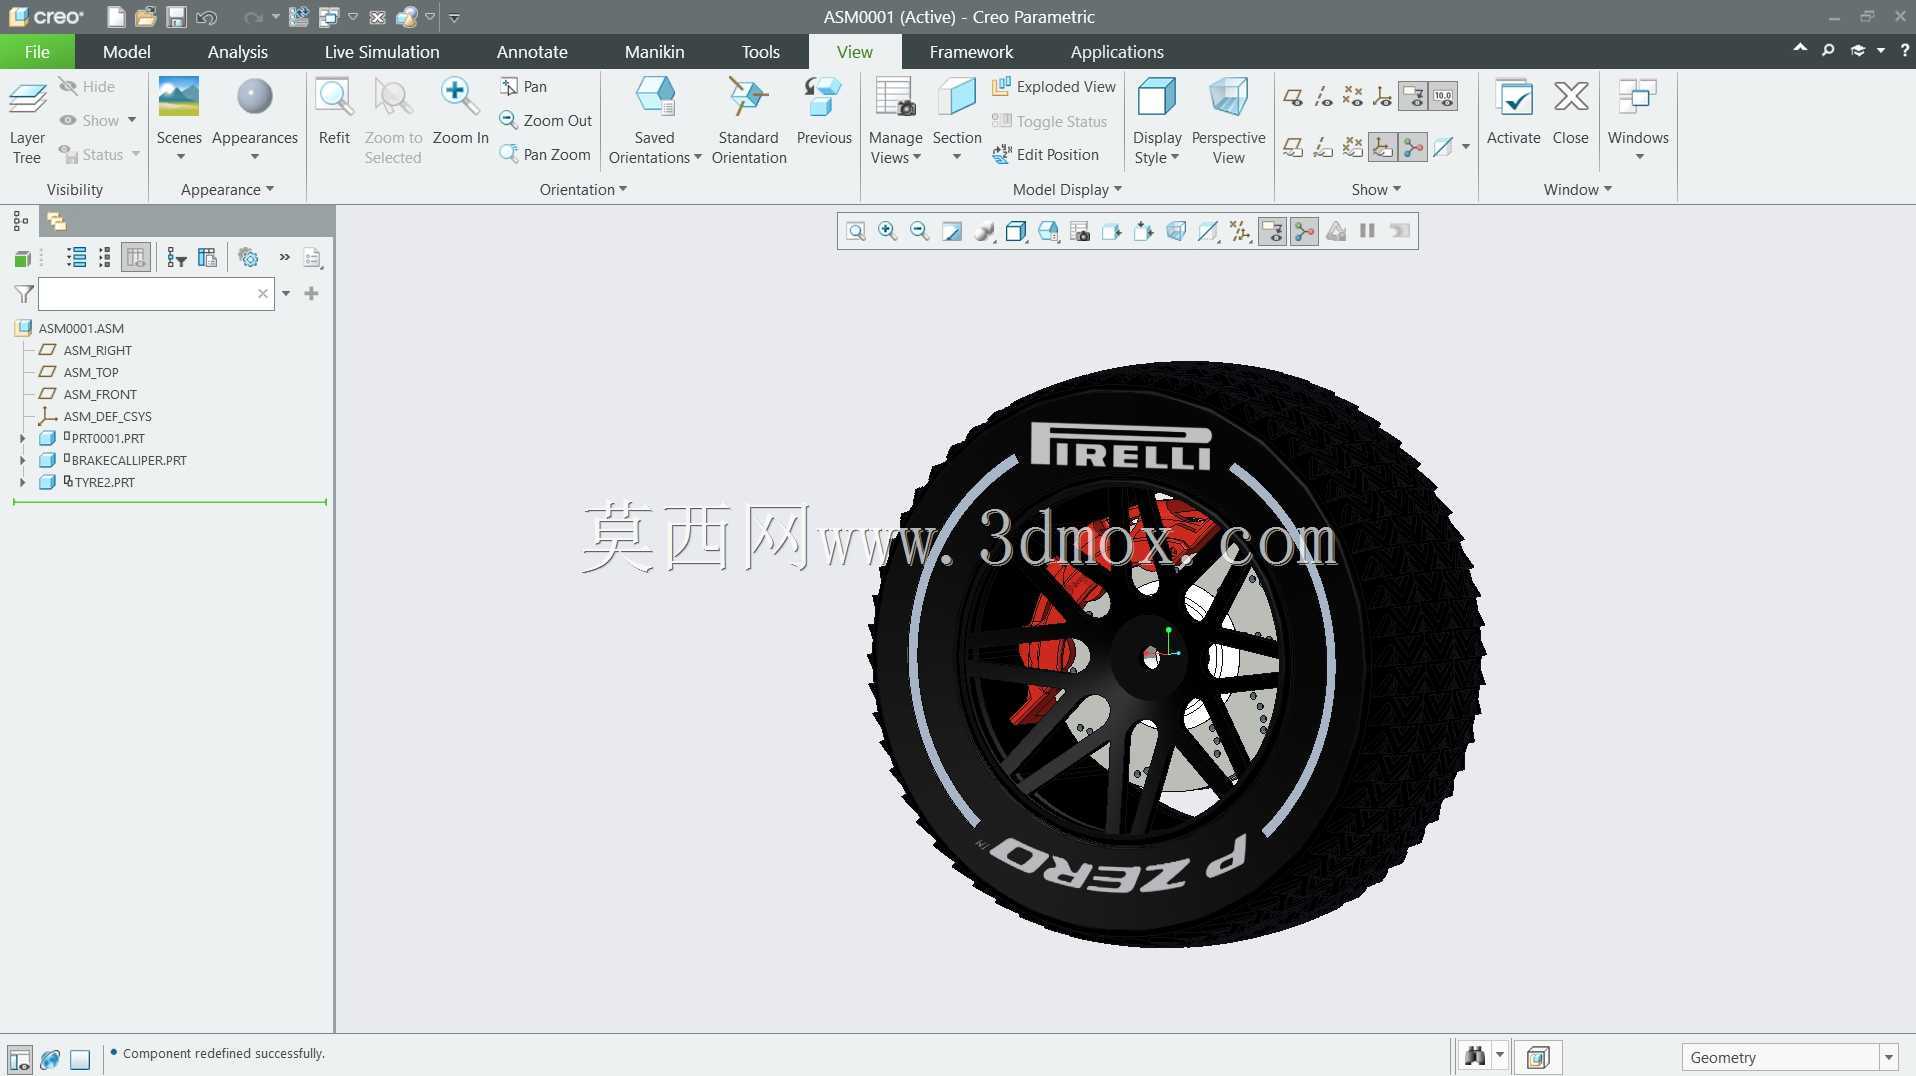1916x1076 pixels.
Task: Open the Layer Tree tab icon in the navigator
Action: point(56,221)
